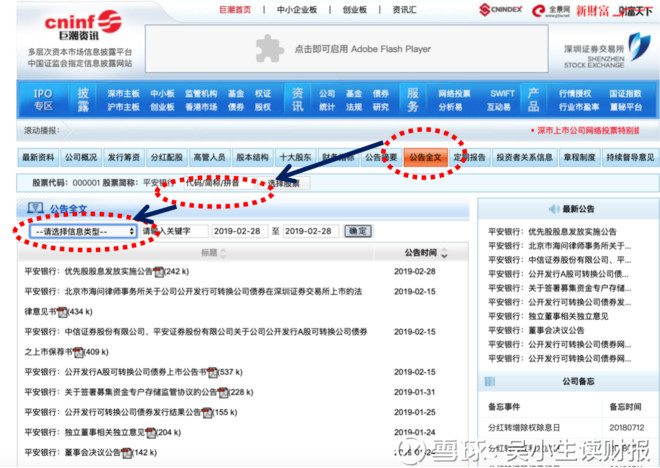
Task: Open 中小企业板 in top links
Action: click(297, 10)
